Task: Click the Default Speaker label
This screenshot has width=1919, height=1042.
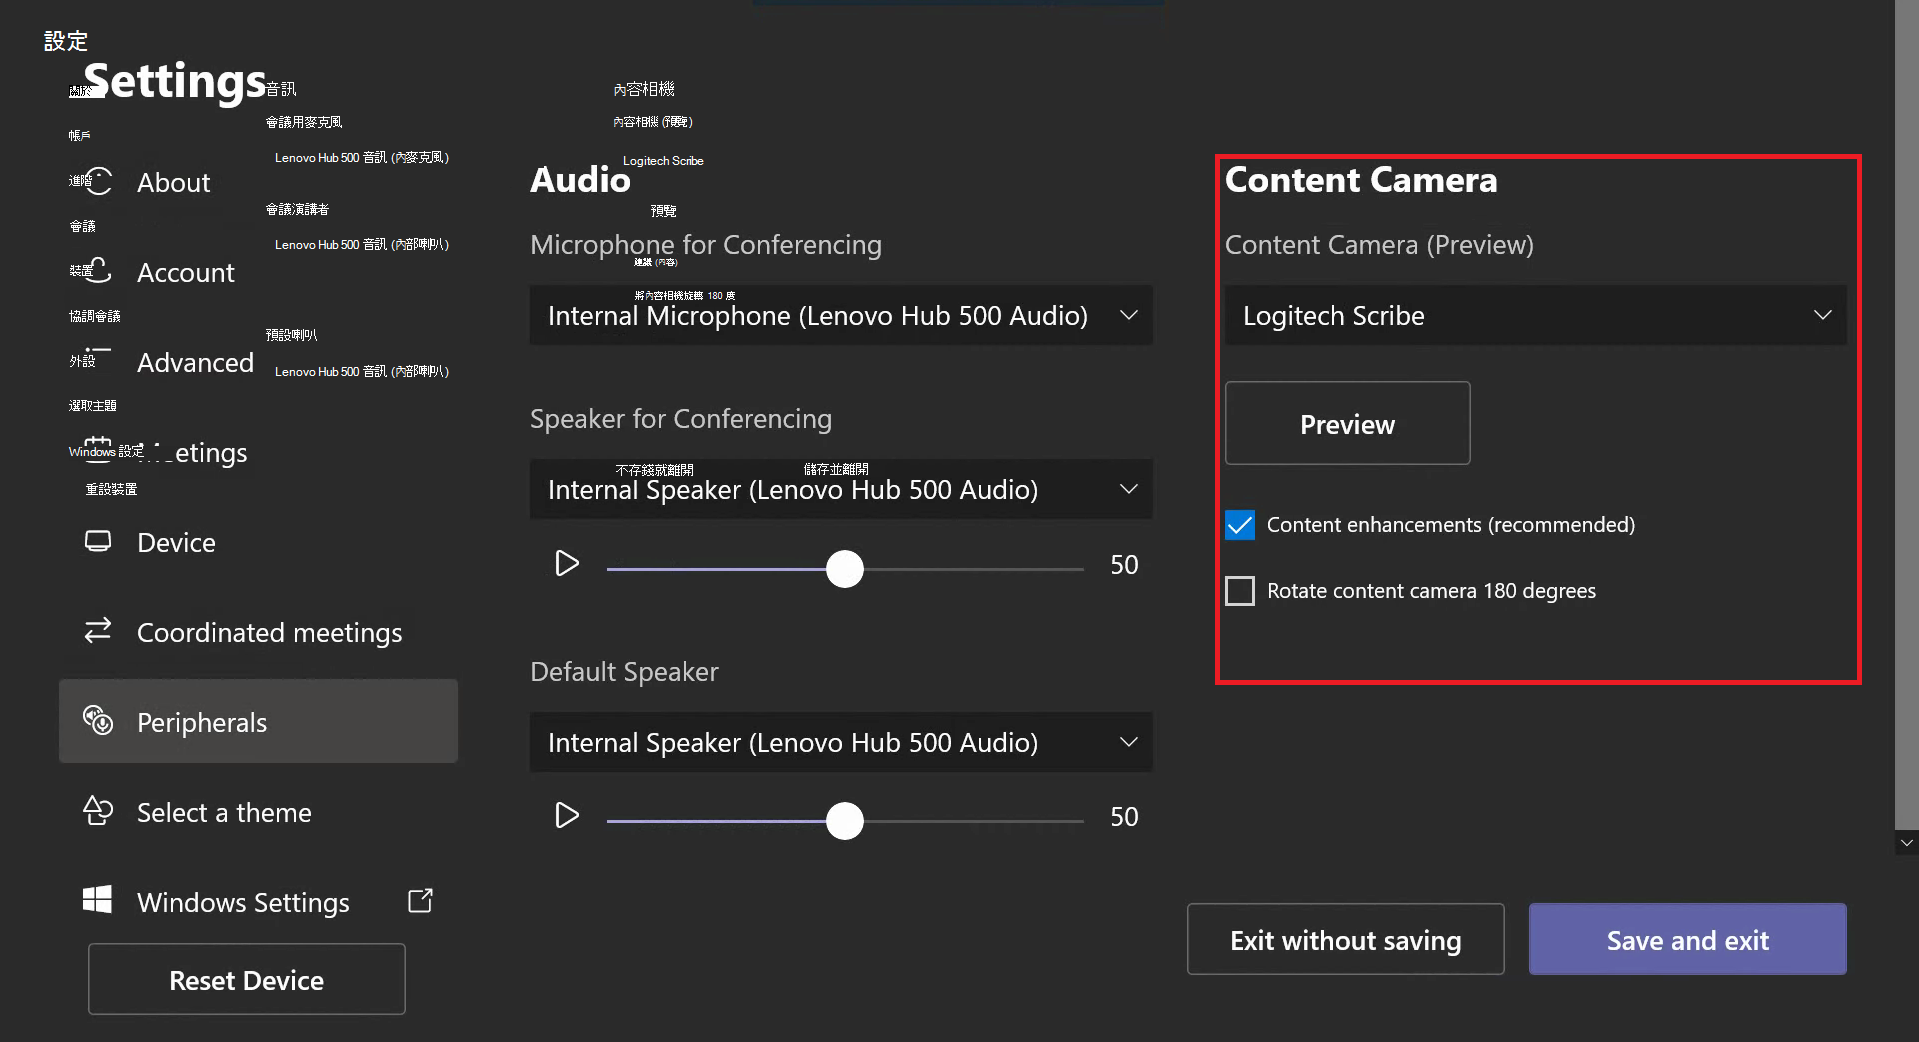Action: tap(624, 672)
